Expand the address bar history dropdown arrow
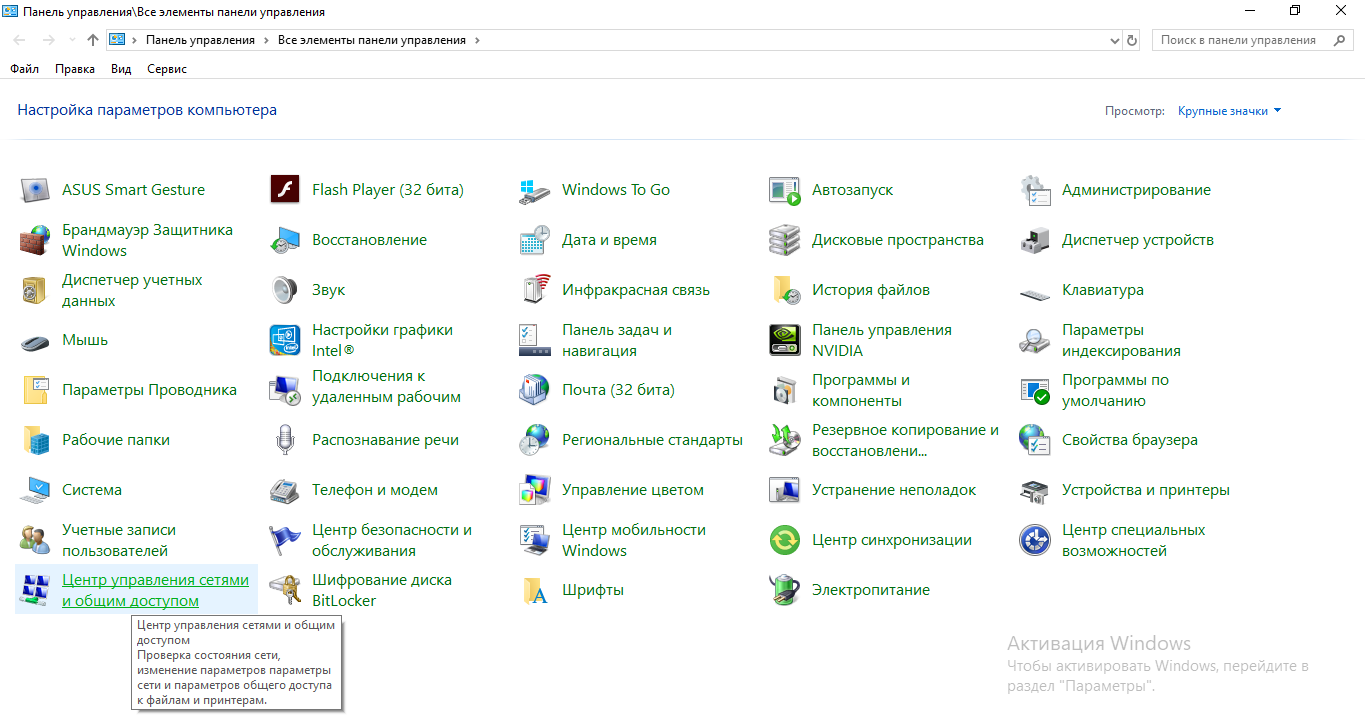This screenshot has height=726, width=1365. tap(1115, 41)
